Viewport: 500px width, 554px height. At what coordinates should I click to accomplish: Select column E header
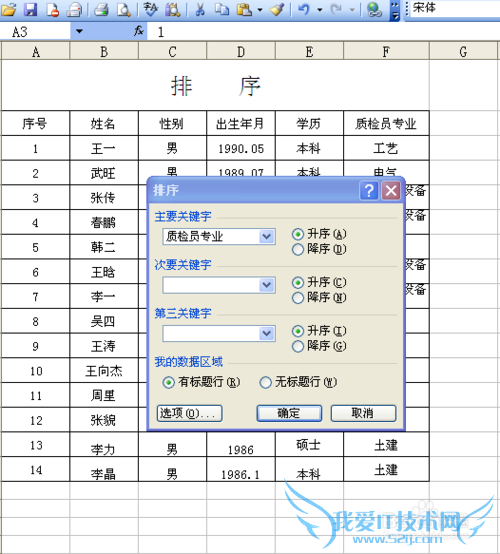pos(309,52)
